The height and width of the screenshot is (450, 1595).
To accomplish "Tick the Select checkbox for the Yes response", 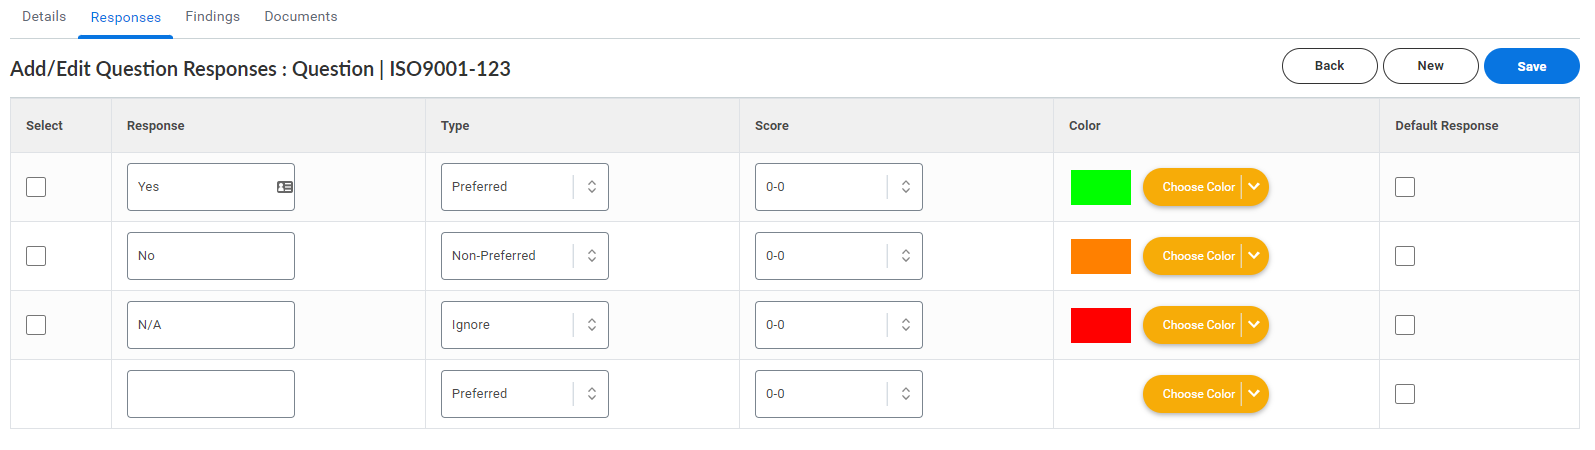I will [36, 187].
